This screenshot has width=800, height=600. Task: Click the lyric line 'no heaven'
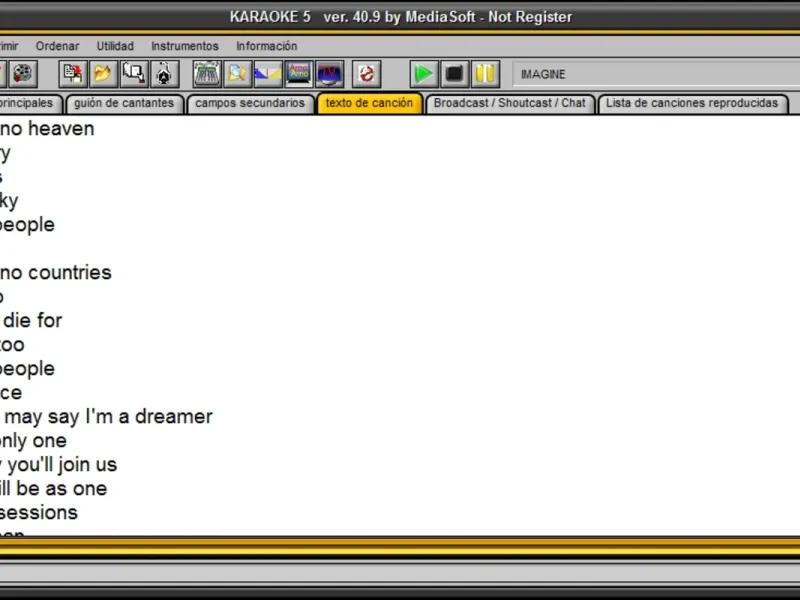click(x=47, y=129)
